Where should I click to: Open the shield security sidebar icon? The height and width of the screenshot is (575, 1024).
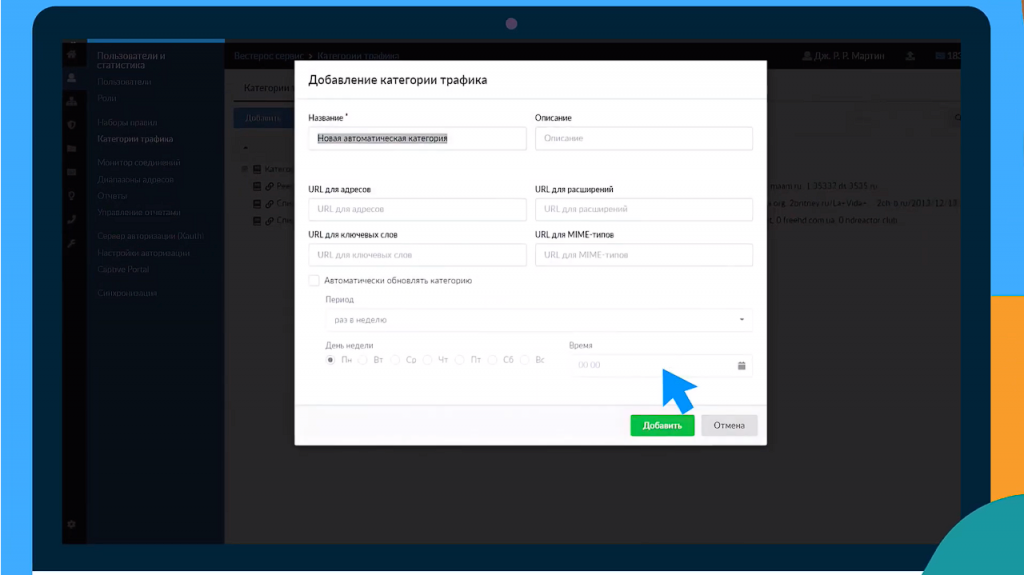(72, 125)
